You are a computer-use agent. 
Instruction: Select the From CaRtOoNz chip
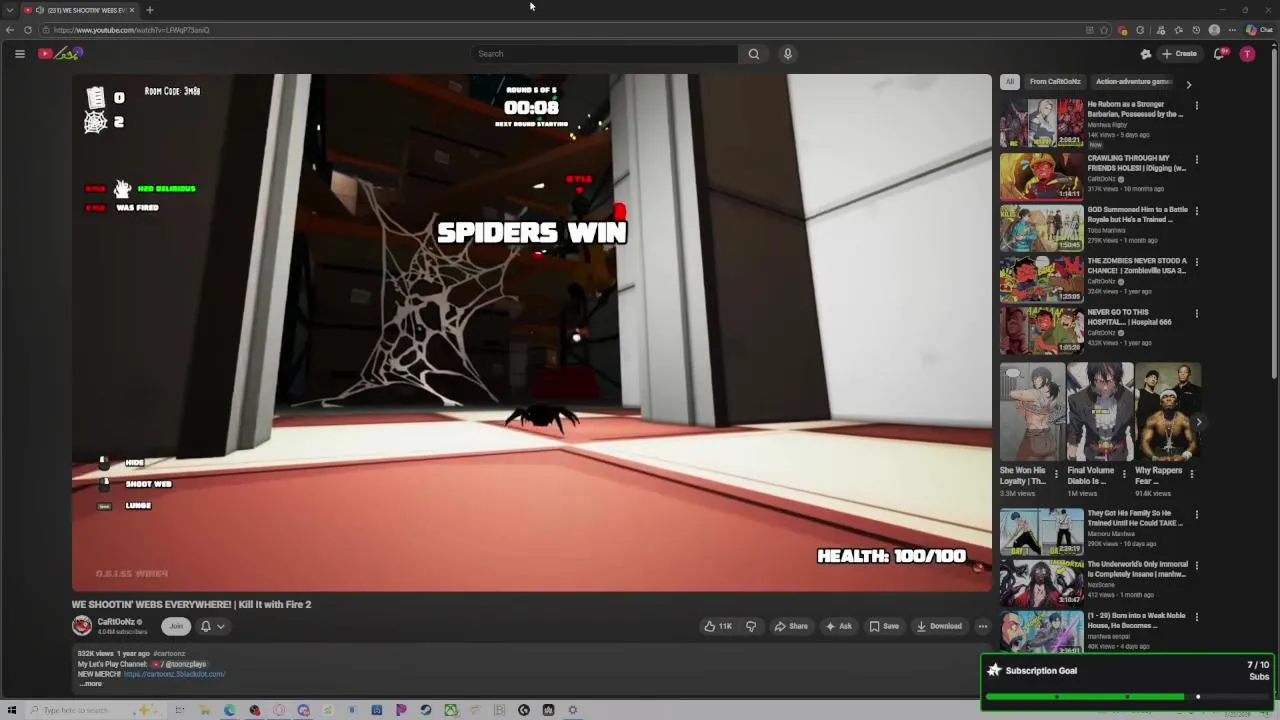coord(1055,82)
